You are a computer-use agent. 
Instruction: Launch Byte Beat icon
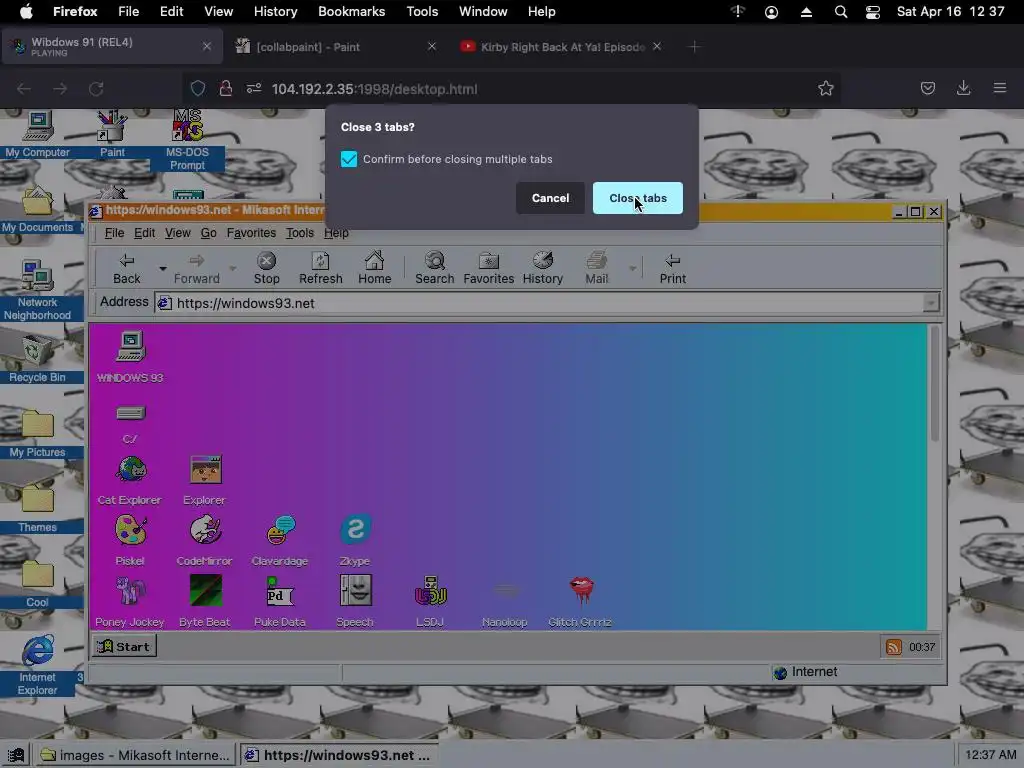pos(204,601)
